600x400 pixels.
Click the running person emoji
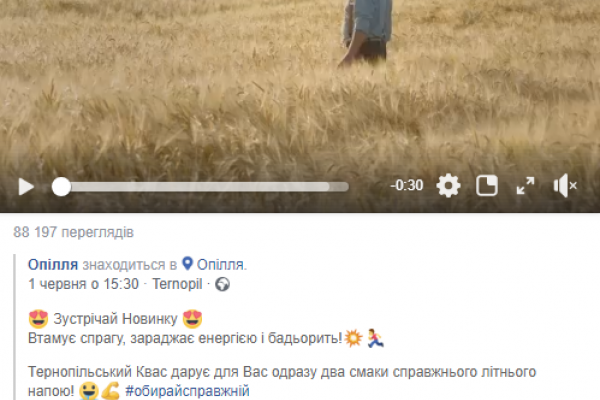[x=375, y=338]
